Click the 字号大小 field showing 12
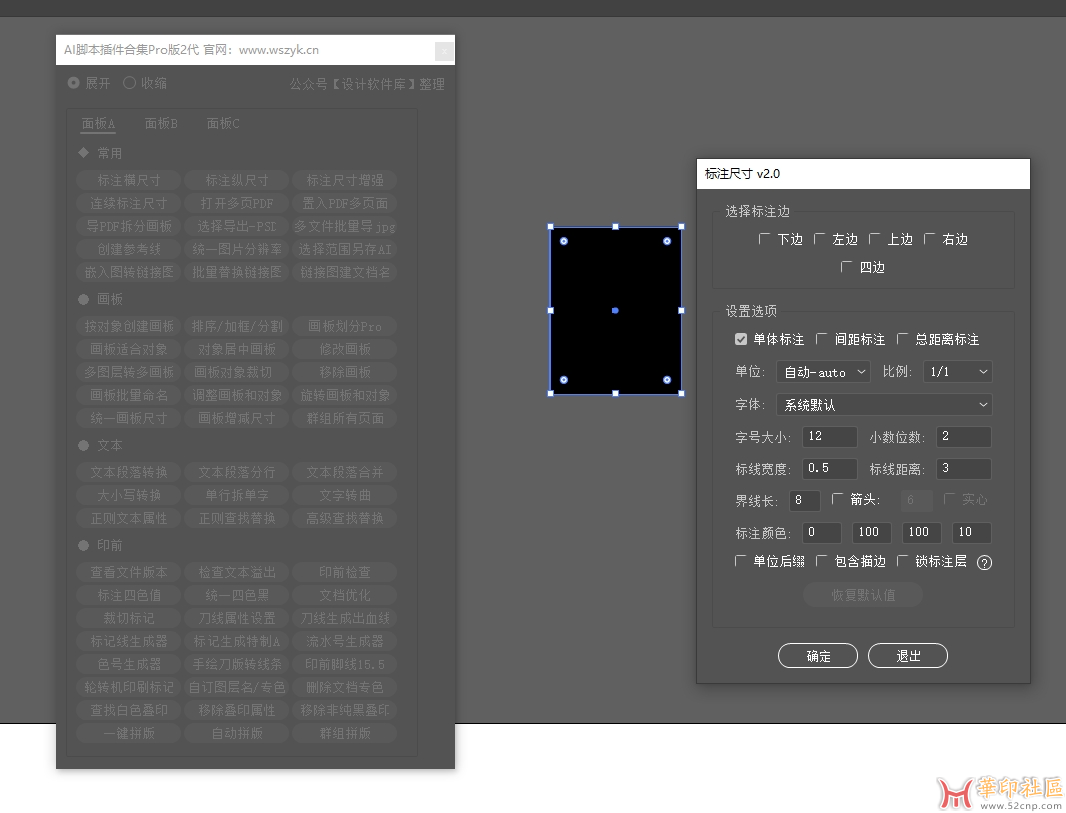 click(x=829, y=436)
